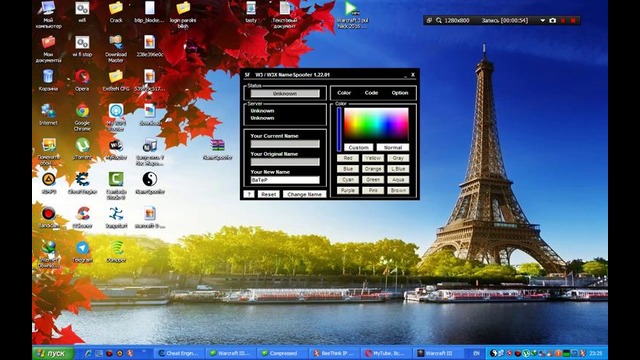Image resolution: width=640 pixels, height=360 pixels.
Task: Choose the Gray color preset
Action: click(x=398, y=158)
